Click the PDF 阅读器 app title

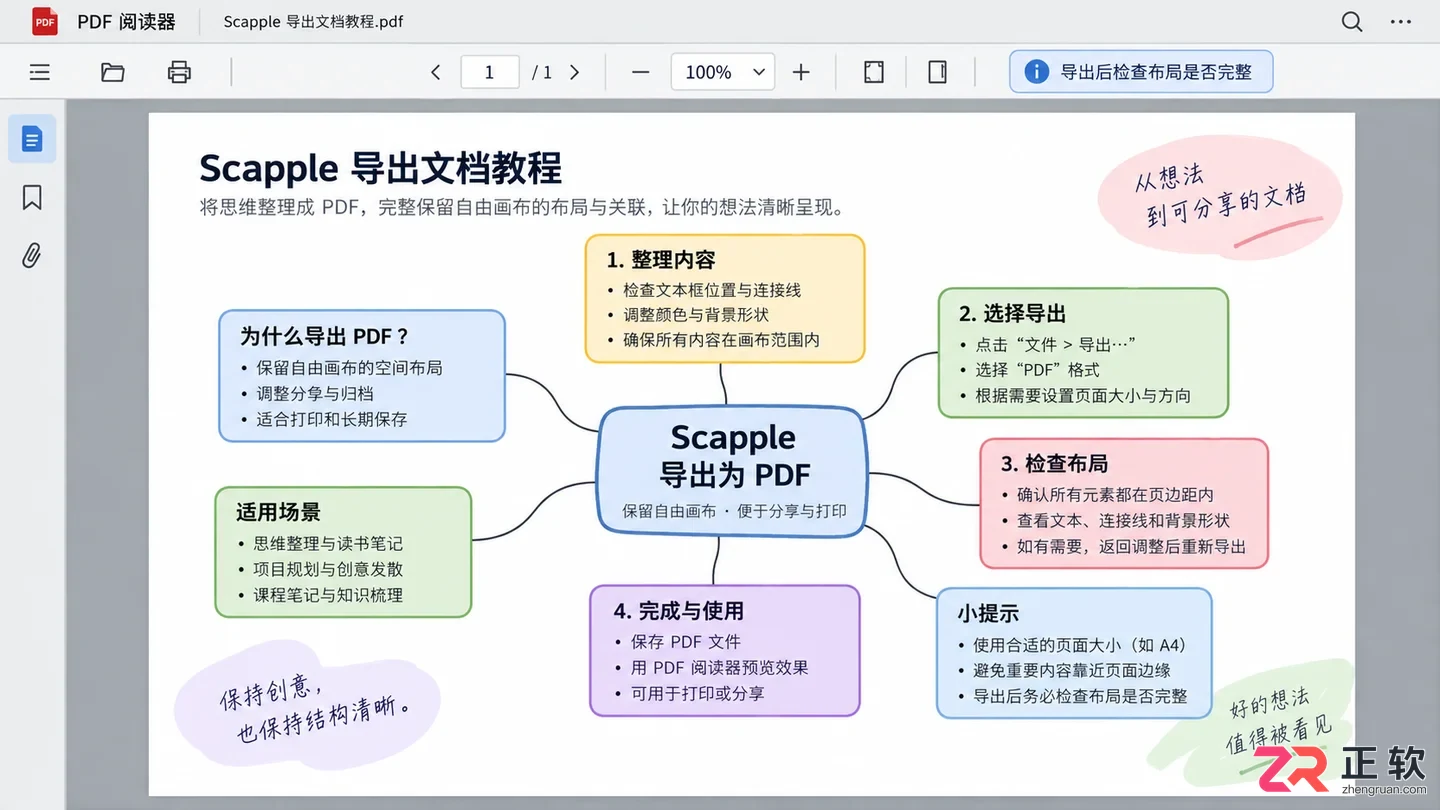(x=126, y=21)
